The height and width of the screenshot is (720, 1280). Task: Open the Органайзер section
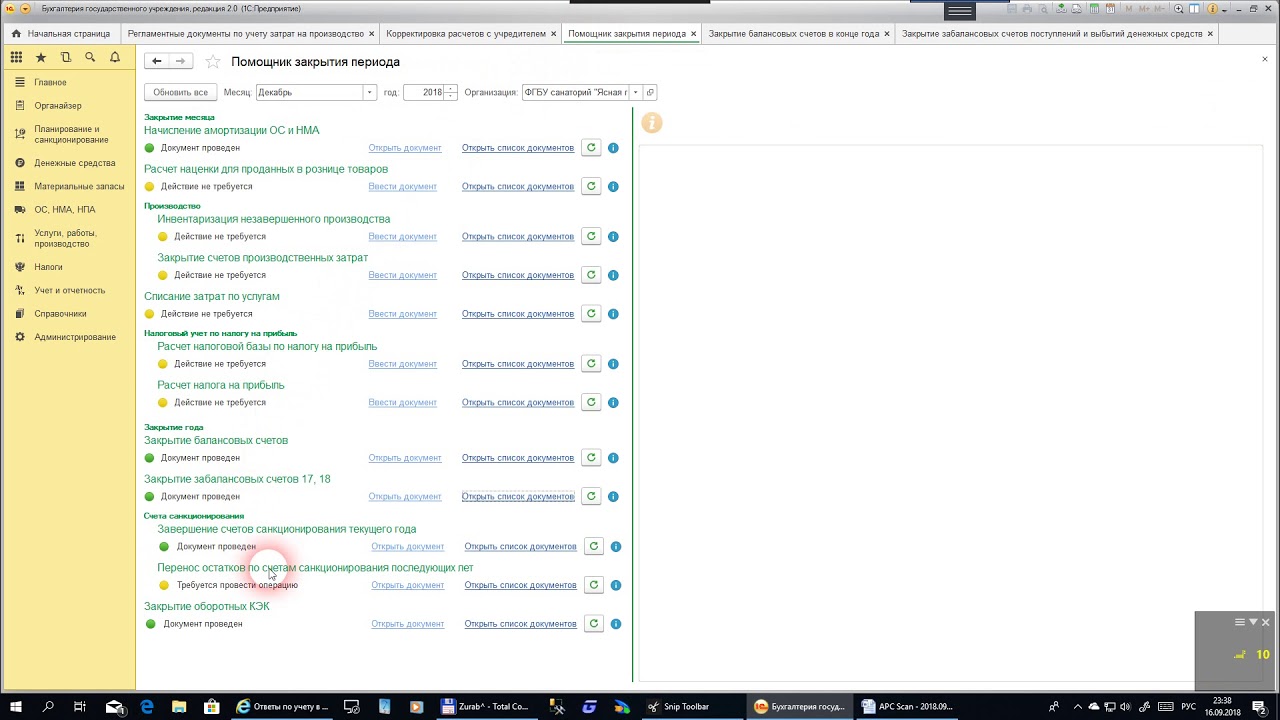(58, 106)
